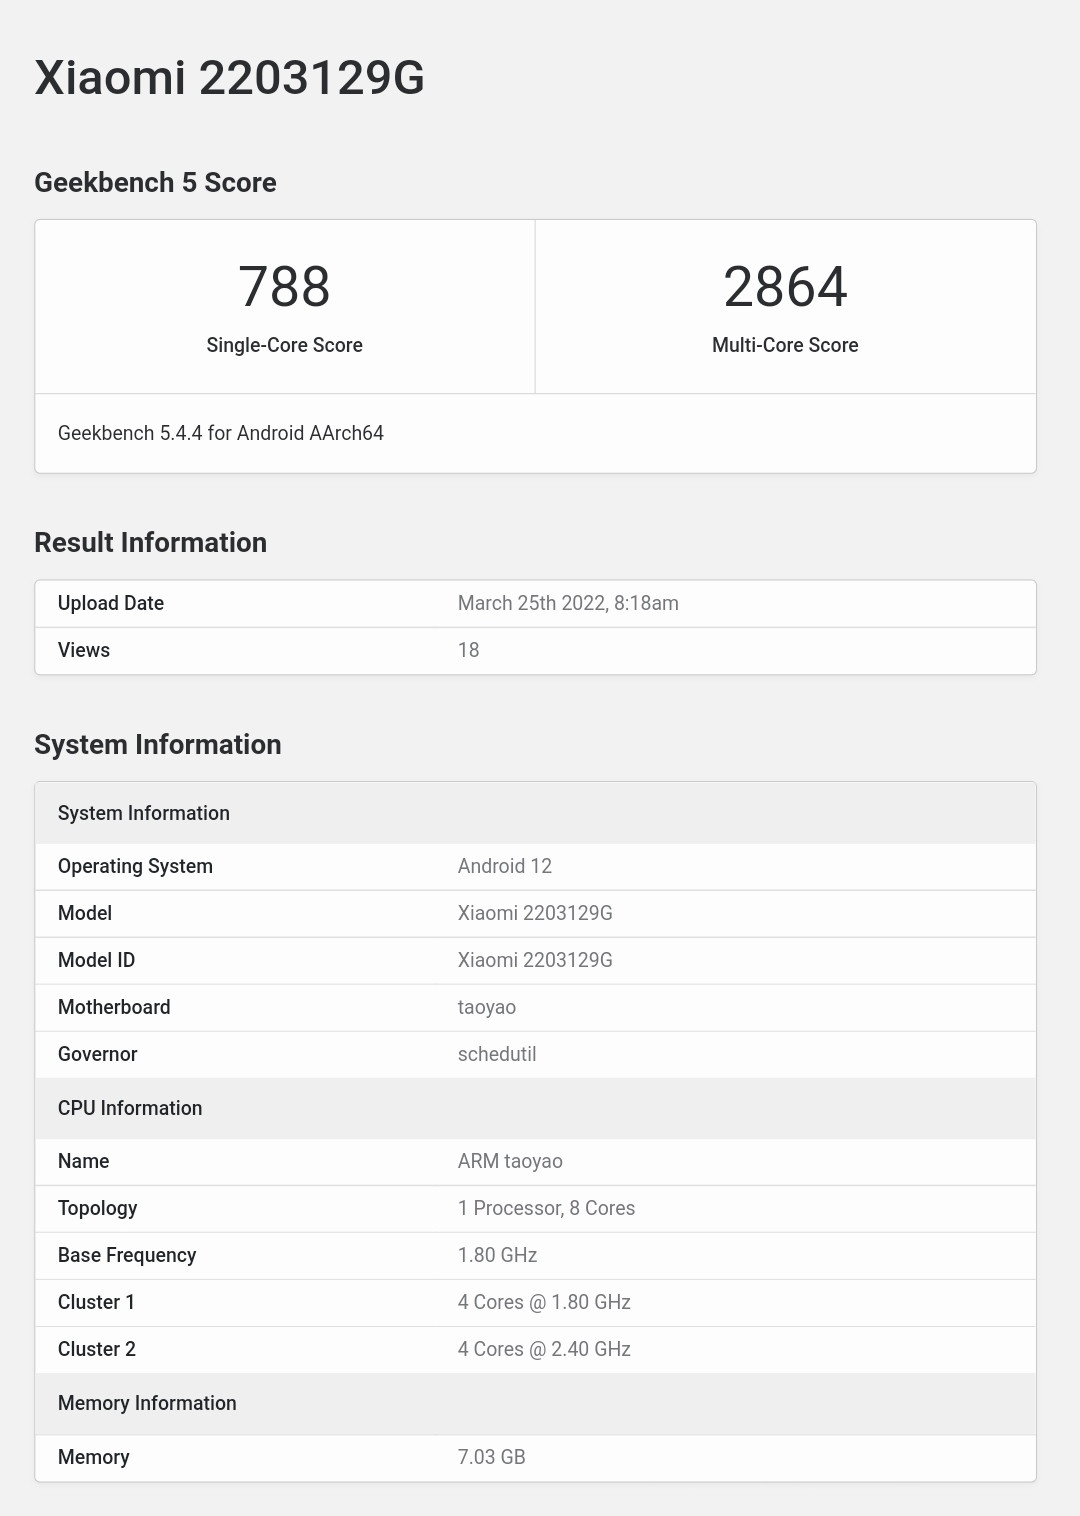Viewport: 1080px width, 1516px height.
Task: Click the large System Information section heading
Action: 158,744
